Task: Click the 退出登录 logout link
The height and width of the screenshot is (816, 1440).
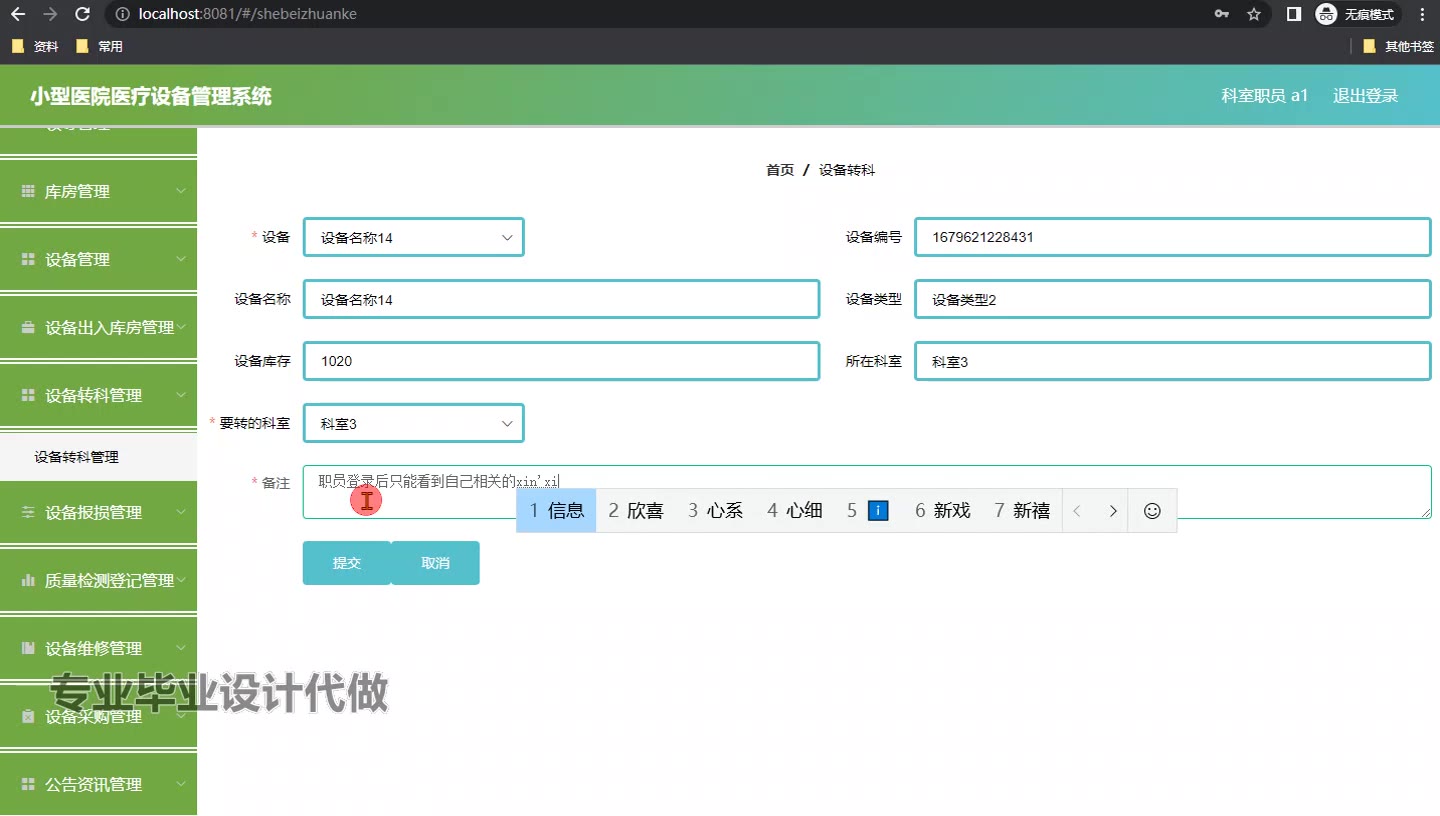Action: [1365, 96]
